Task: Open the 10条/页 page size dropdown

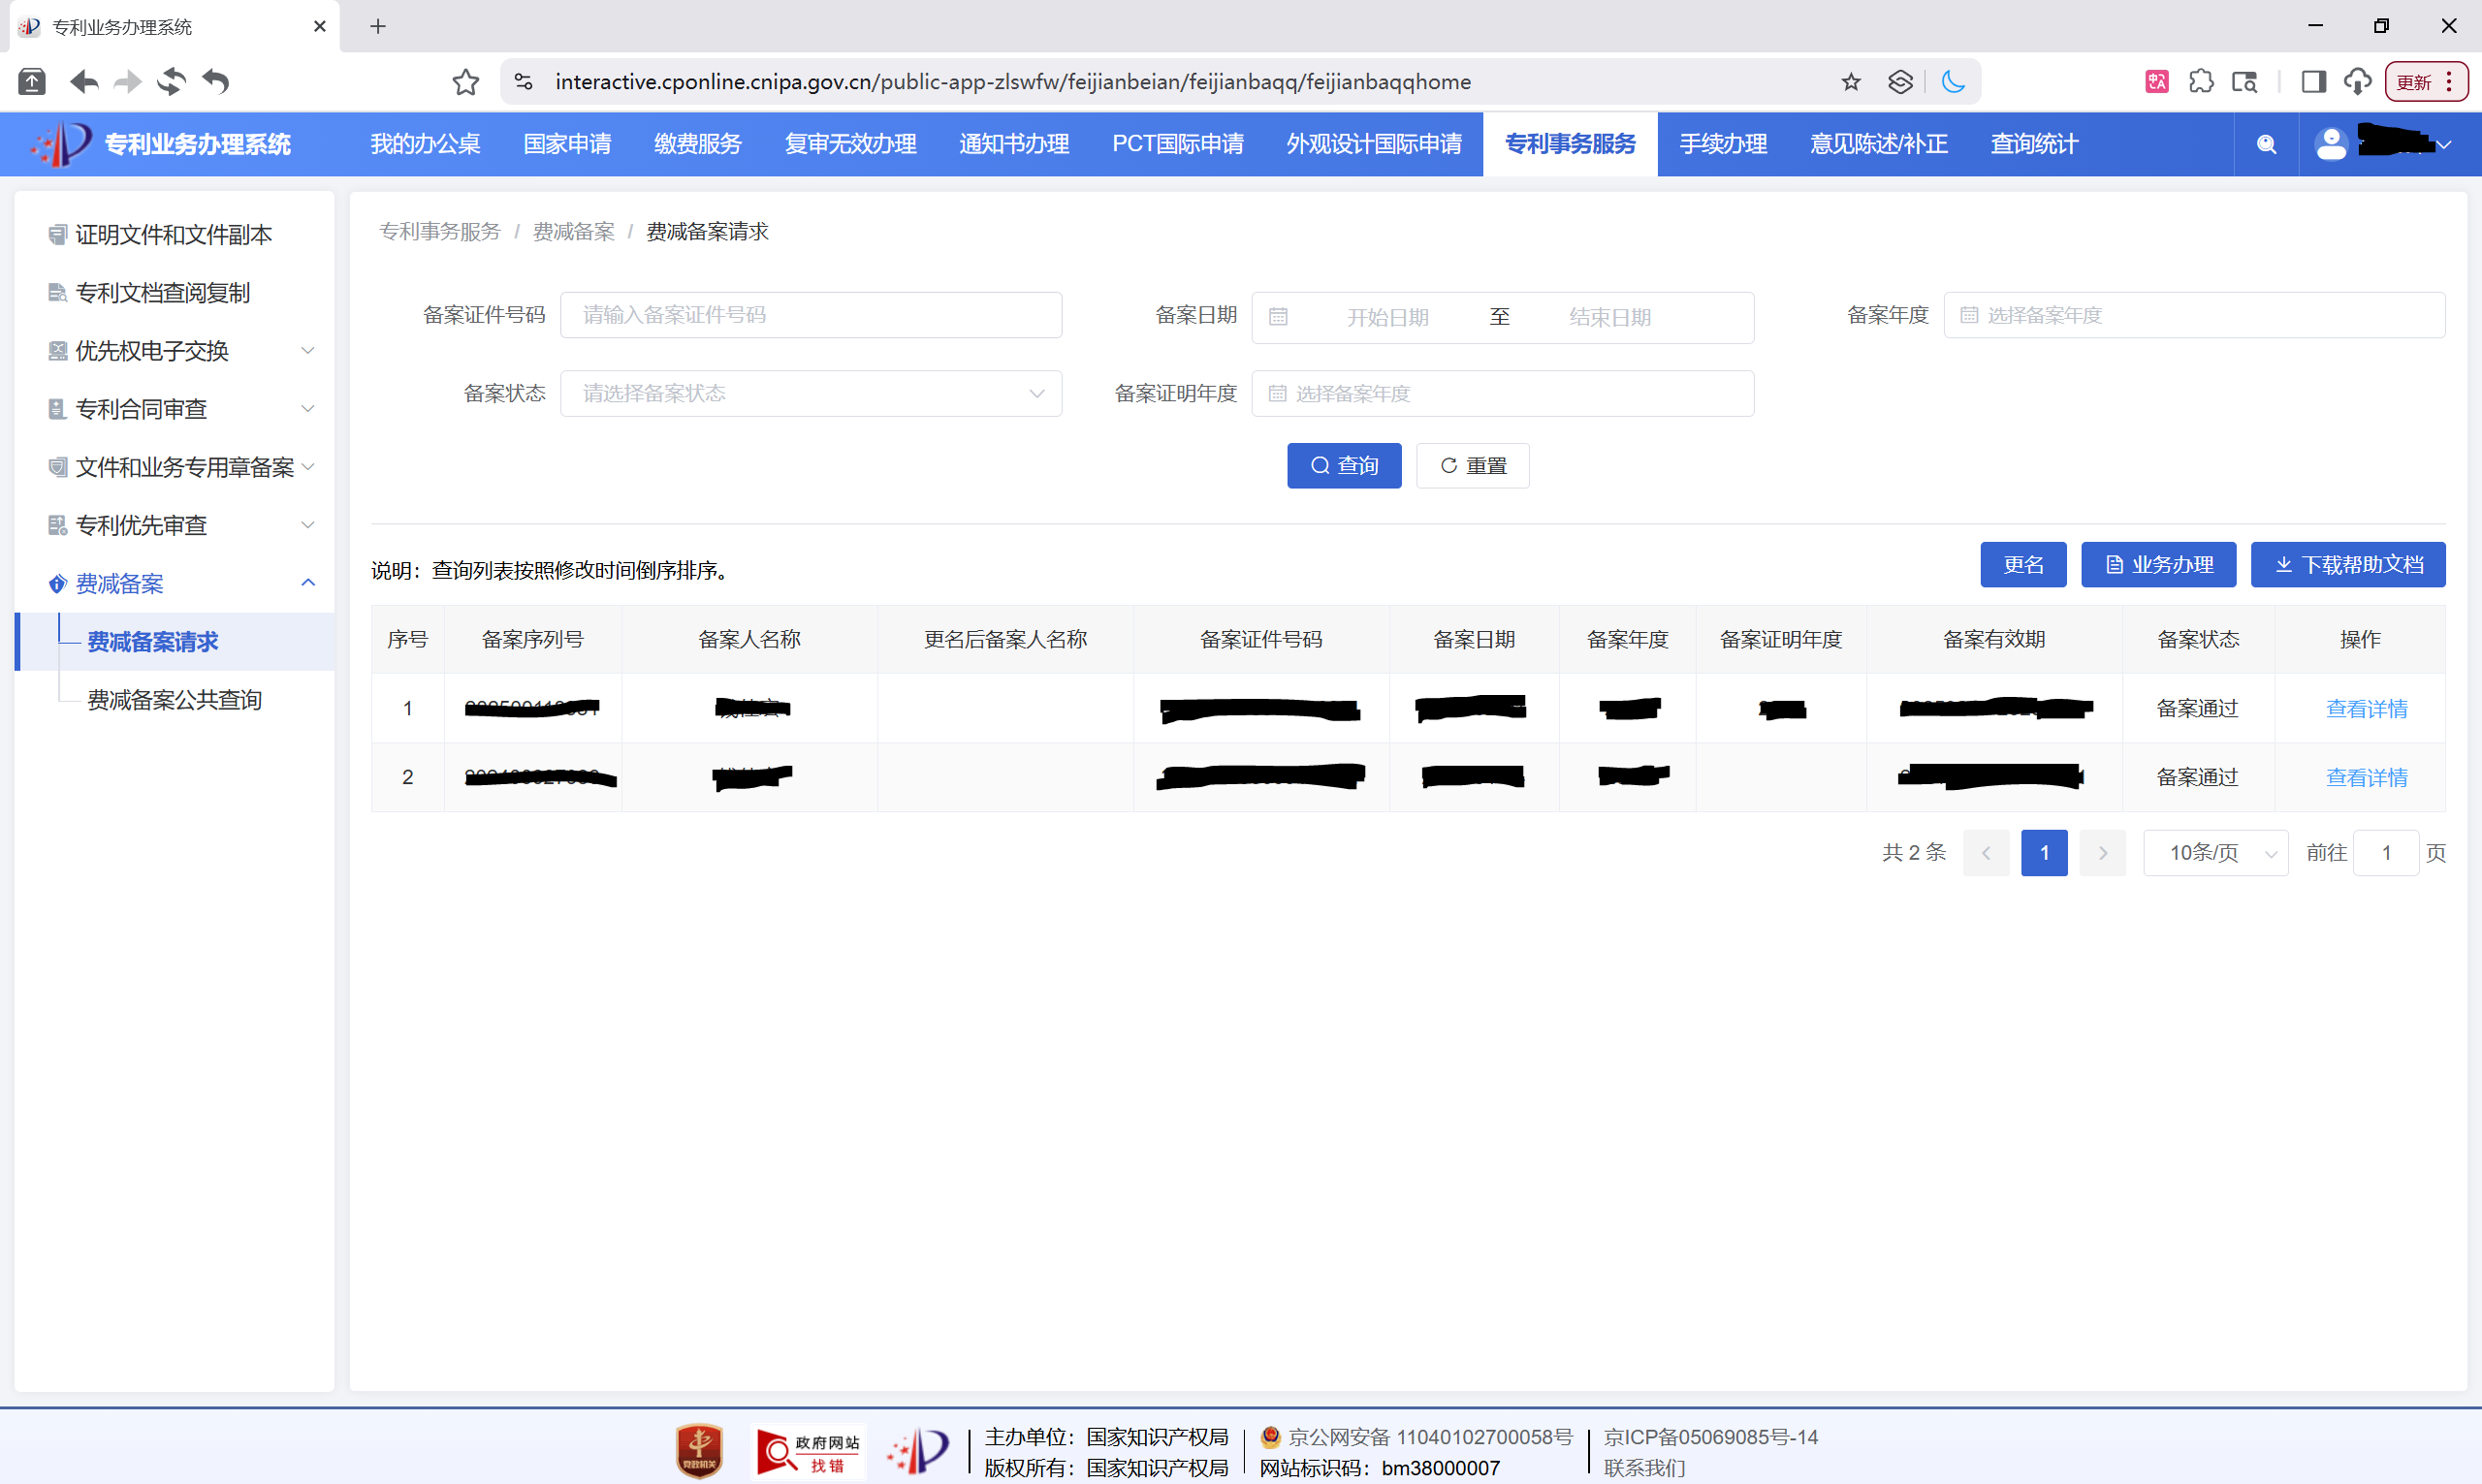Action: pos(2215,852)
